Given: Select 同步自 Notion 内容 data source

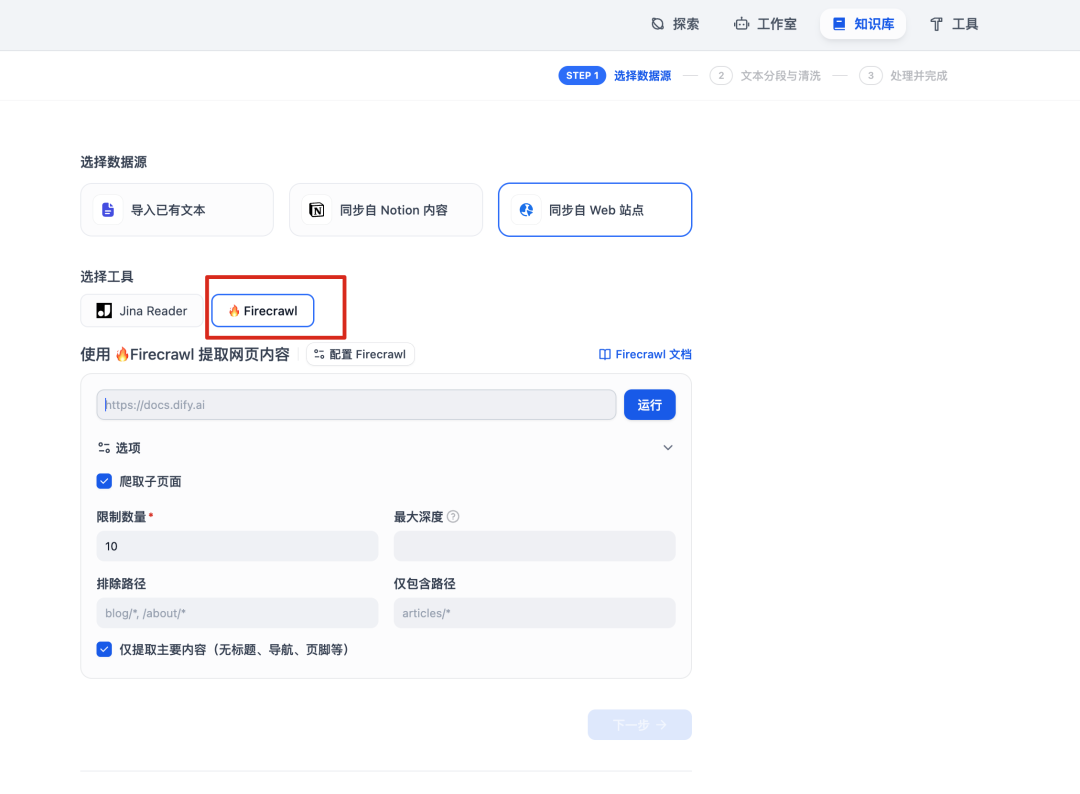Looking at the screenshot, I should coord(386,210).
